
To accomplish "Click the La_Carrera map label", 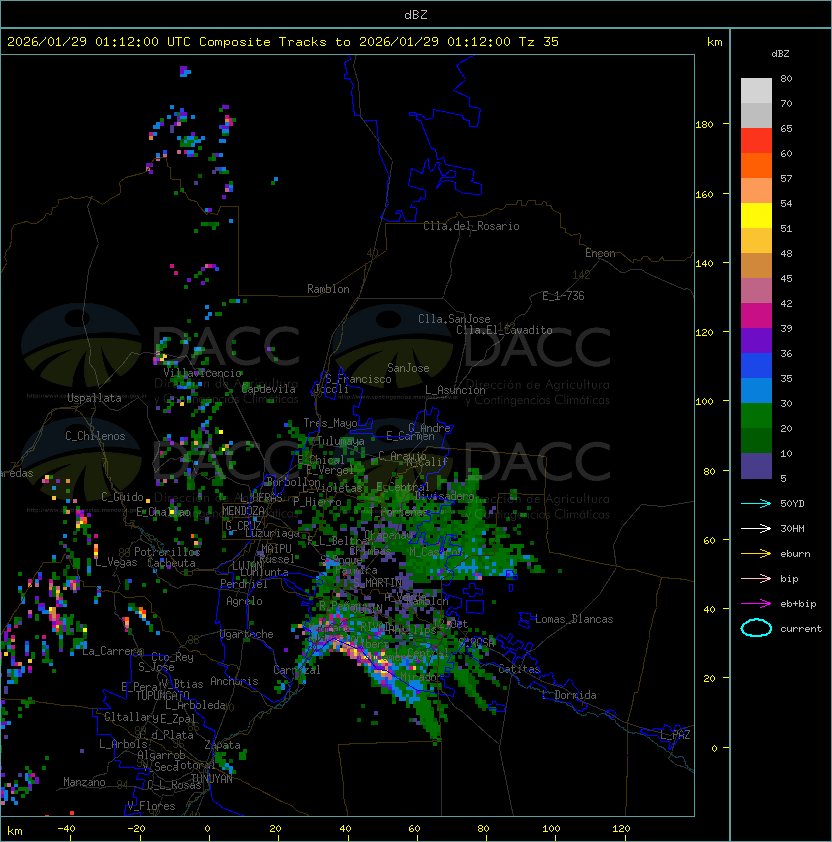I will click(113, 651).
